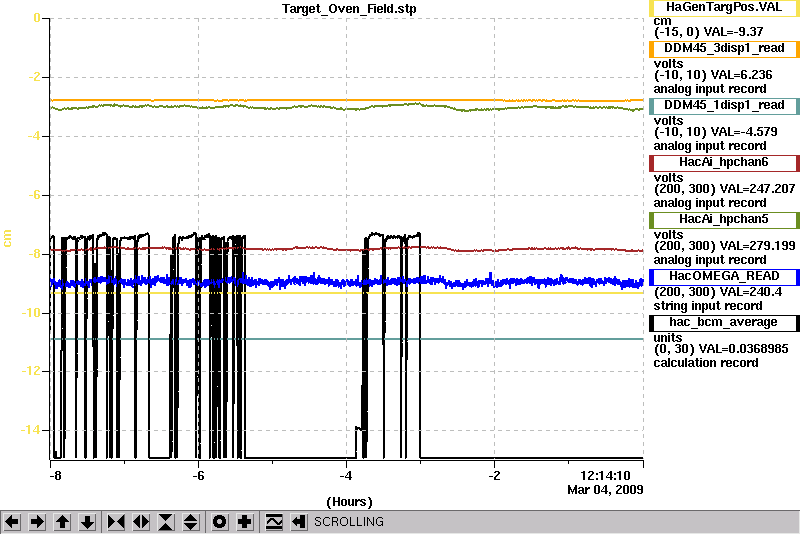Select the HaGenTargPos.VAL curve legend

click(724, 8)
